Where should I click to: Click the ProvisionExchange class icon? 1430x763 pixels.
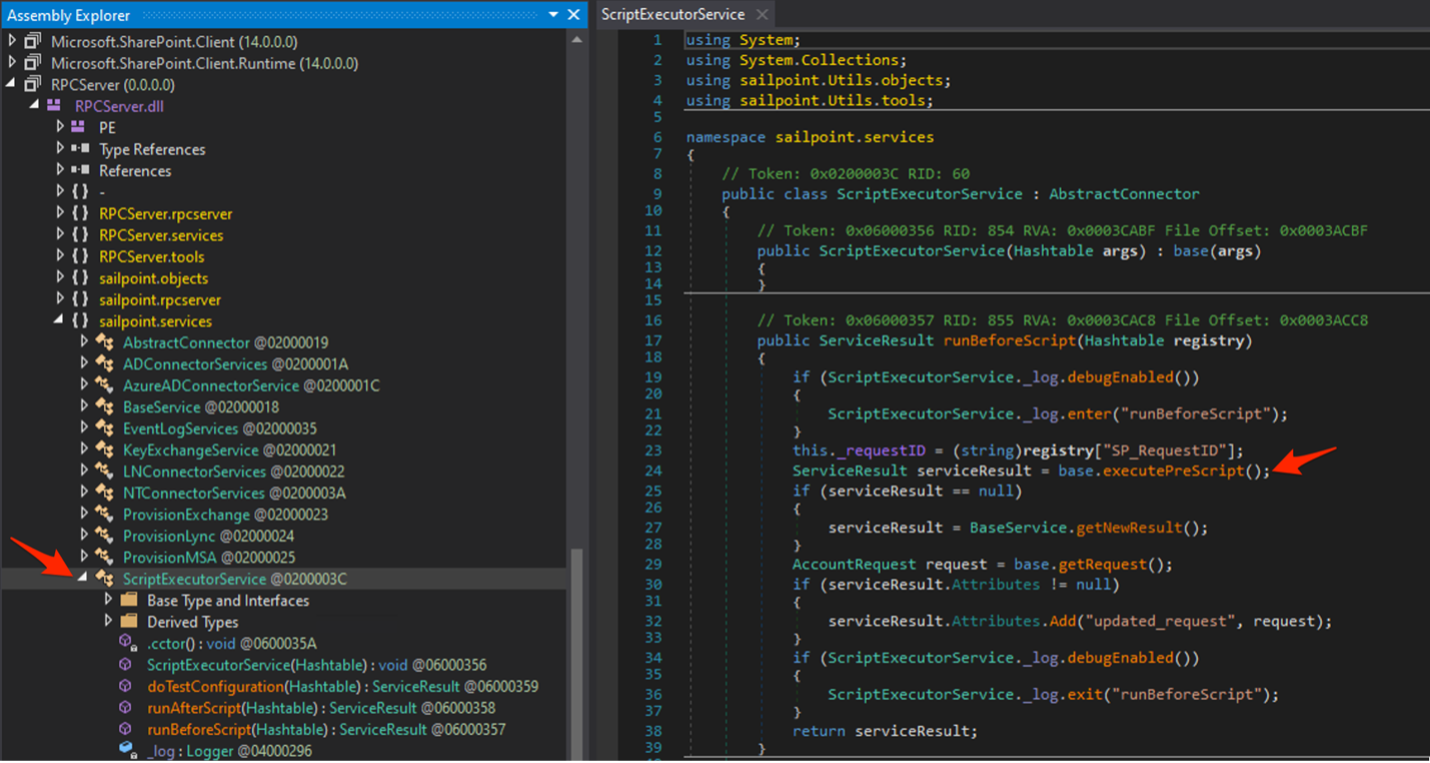105,515
